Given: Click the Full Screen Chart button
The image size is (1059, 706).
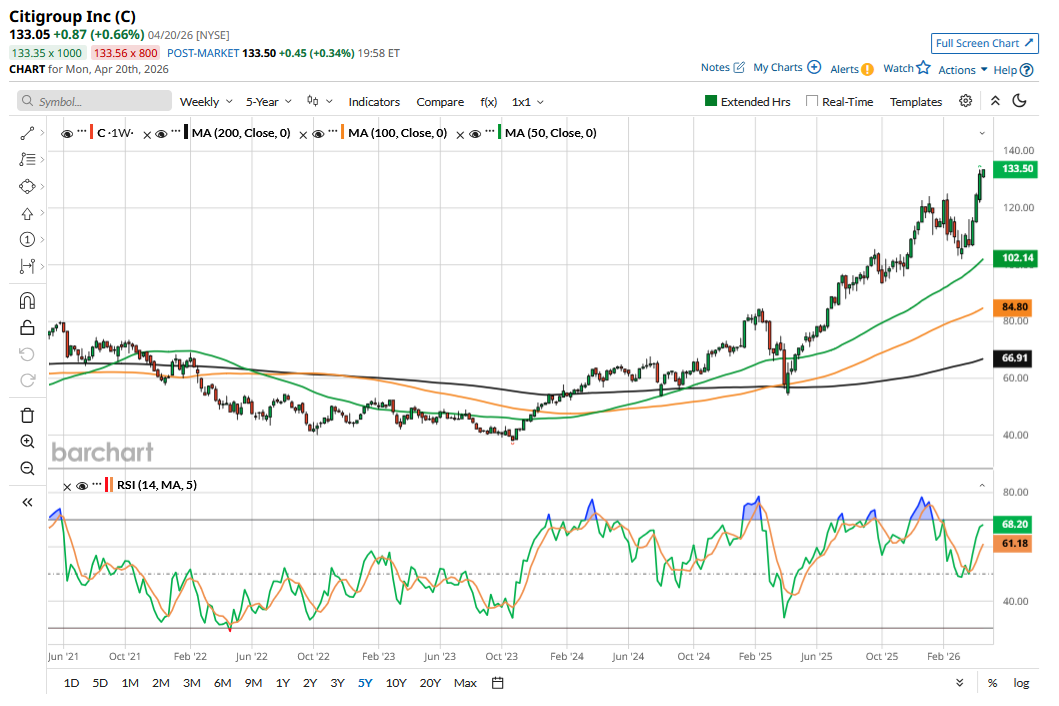Looking at the screenshot, I should coord(984,43).
